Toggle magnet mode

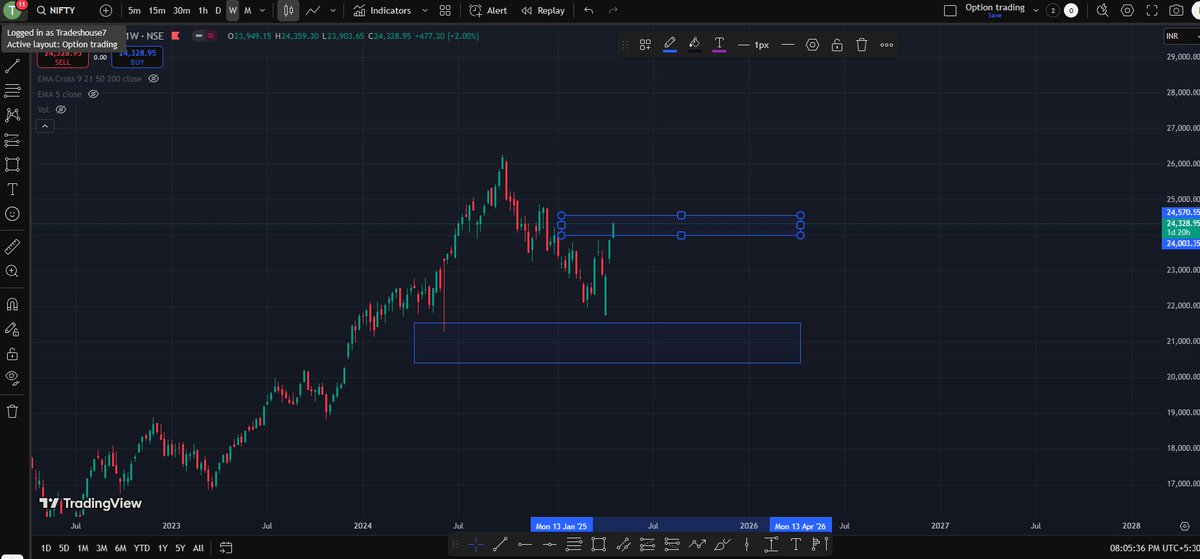(x=12, y=304)
